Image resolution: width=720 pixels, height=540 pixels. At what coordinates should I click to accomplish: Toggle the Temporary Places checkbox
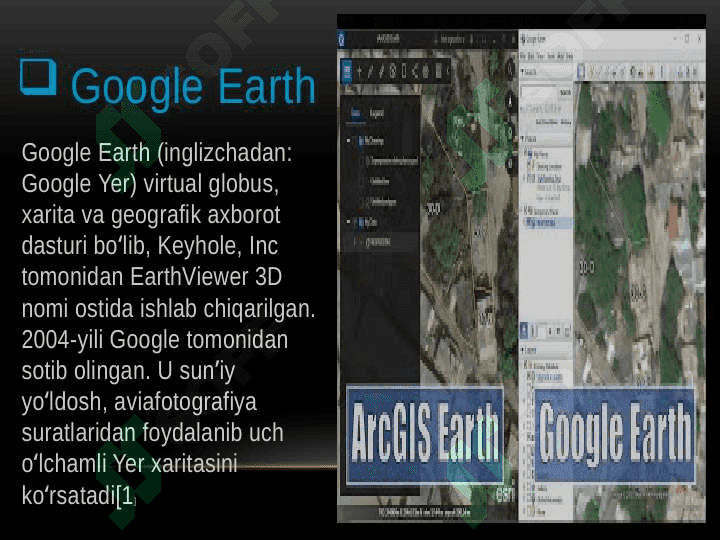point(526,211)
